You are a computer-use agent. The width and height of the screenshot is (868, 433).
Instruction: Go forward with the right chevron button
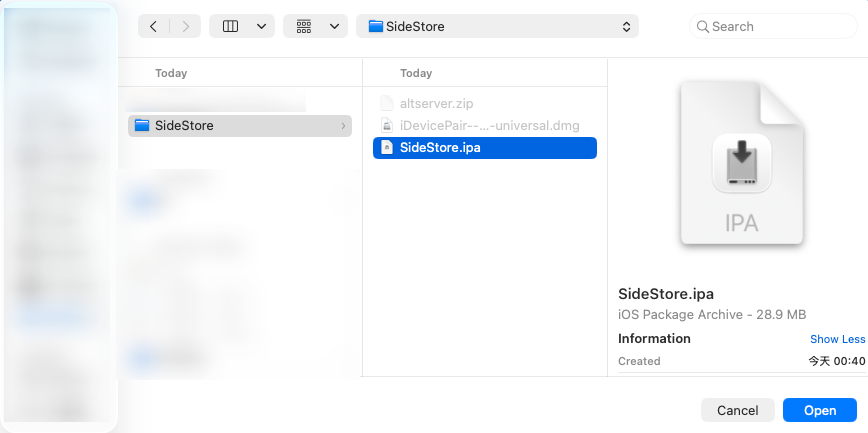(x=185, y=27)
